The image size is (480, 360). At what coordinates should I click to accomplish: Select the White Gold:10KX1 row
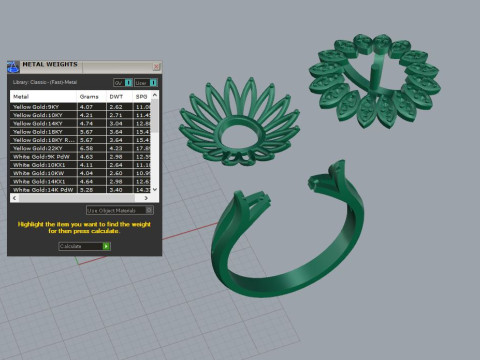(x=80, y=165)
